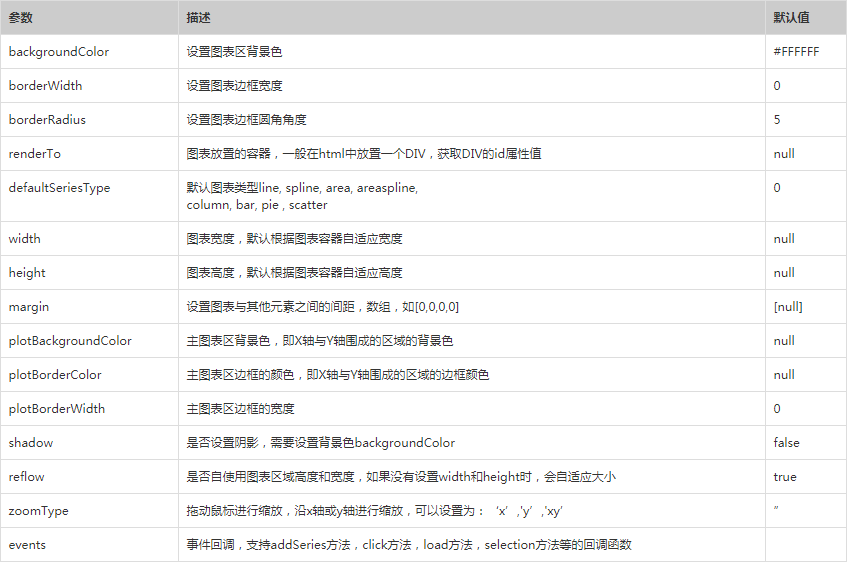
Task: Select the height parameter name
Action: pyautogui.click(x=27, y=273)
